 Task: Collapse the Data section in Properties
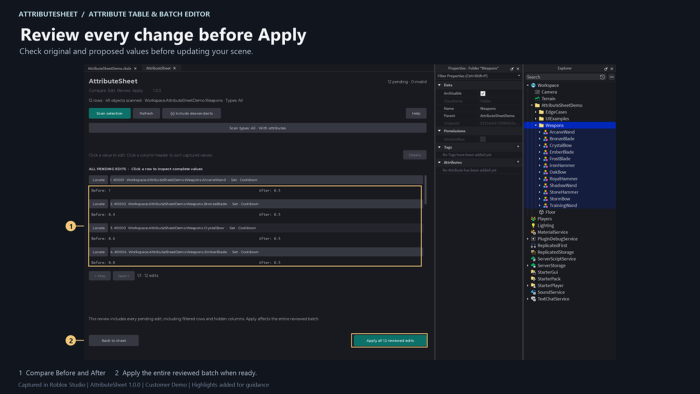(439, 85)
